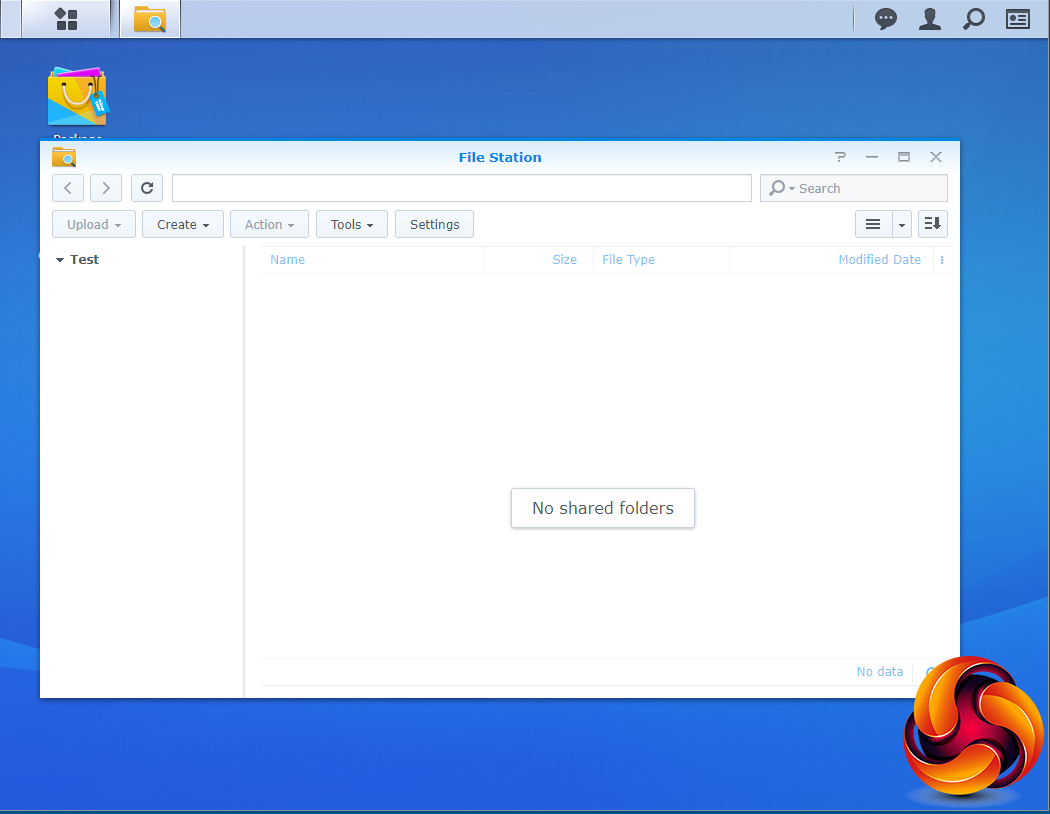The height and width of the screenshot is (814, 1050).
Task: Collapse the Test tree node arrow
Action: point(60,260)
